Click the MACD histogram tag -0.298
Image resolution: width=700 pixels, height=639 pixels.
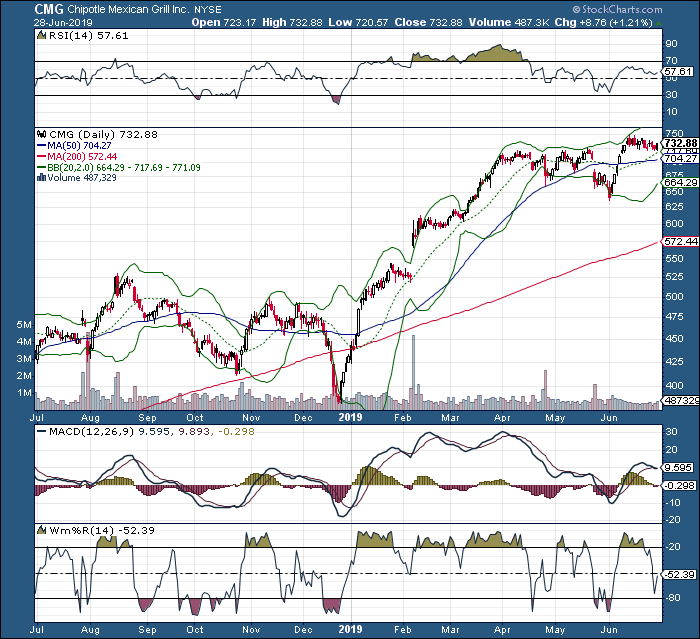[679, 485]
